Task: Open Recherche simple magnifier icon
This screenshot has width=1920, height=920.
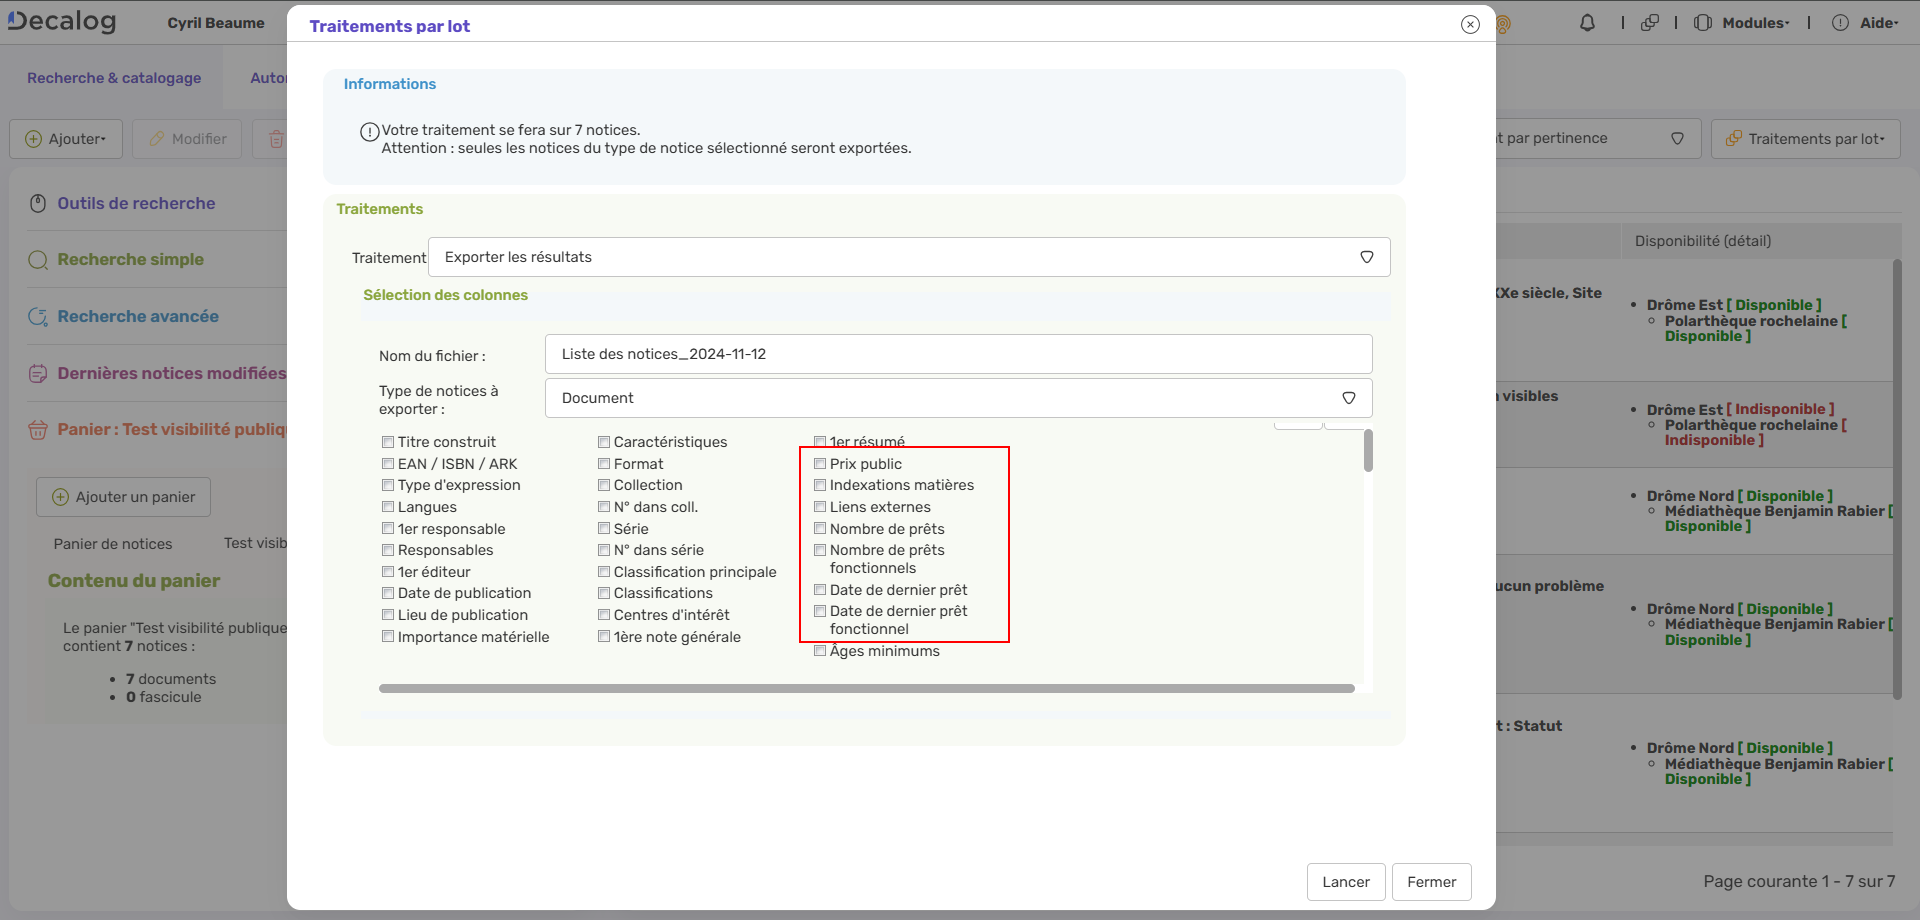Action: pos(38,260)
